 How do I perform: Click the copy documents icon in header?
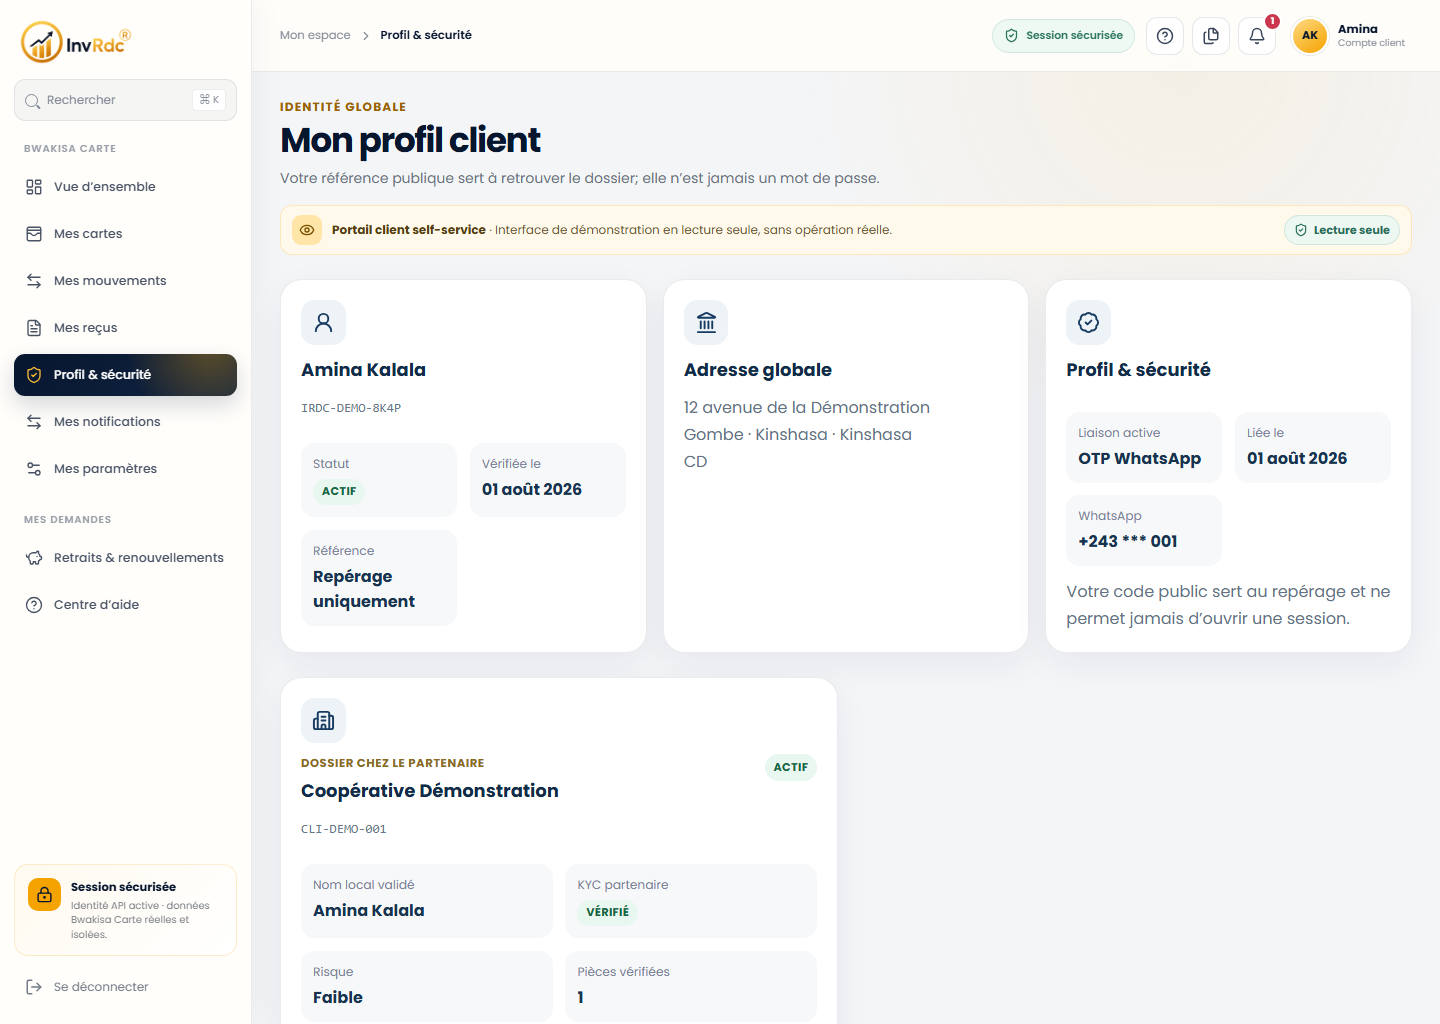tap(1211, 36)
